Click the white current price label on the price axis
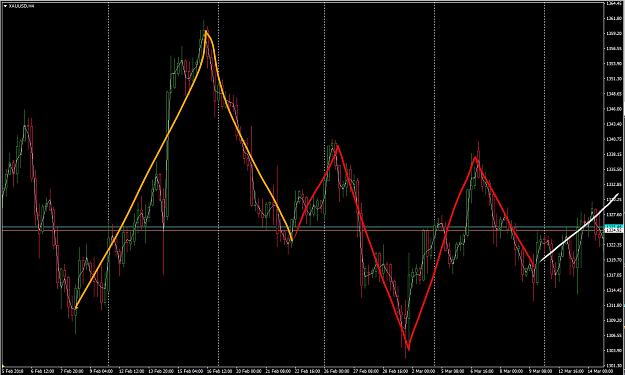This screenshot has height=375, width=625. (x=615, y=231)
